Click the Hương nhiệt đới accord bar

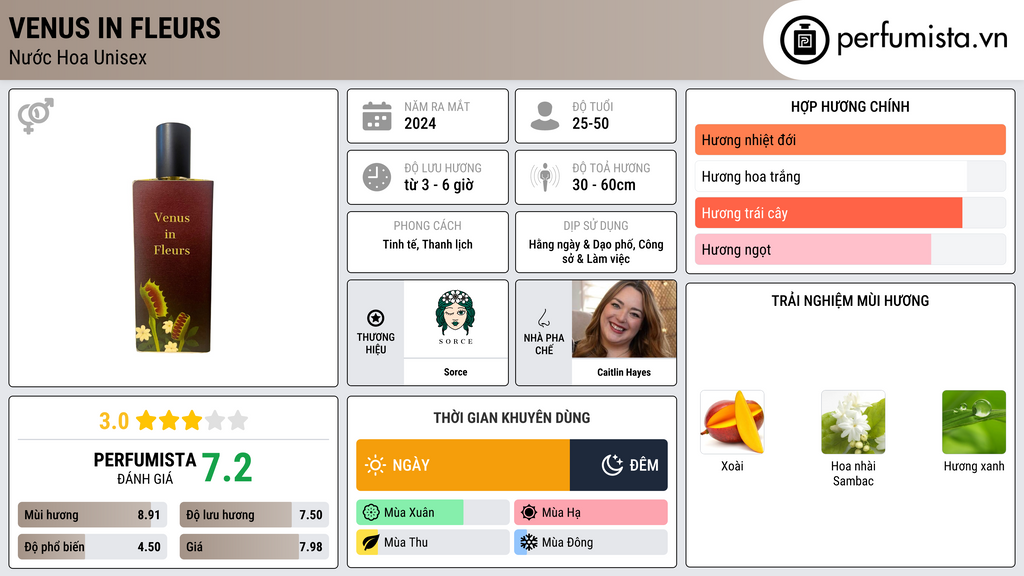pyautogui.click(x=850, y=140)
